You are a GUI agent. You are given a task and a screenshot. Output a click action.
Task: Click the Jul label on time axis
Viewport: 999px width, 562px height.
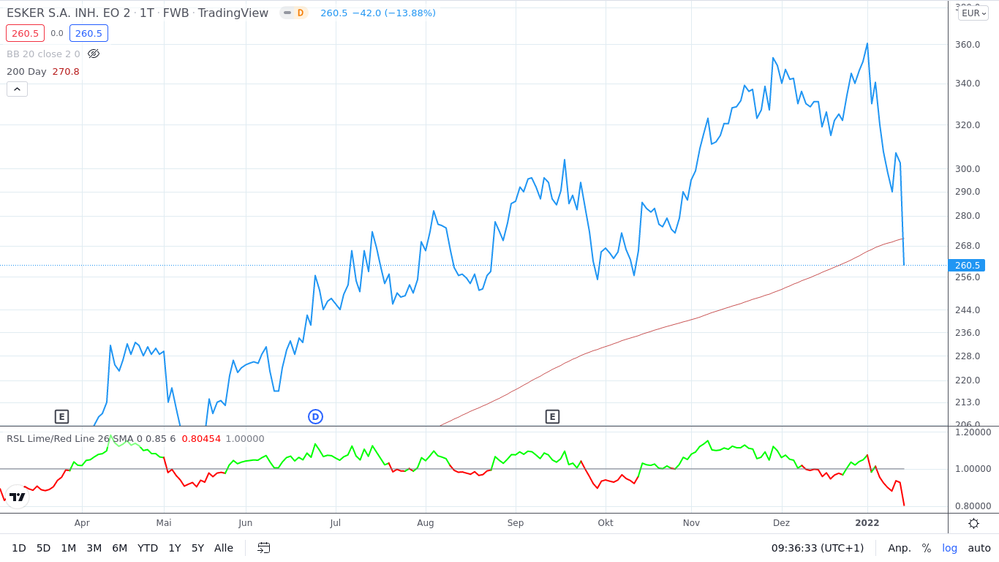[335, 522]
